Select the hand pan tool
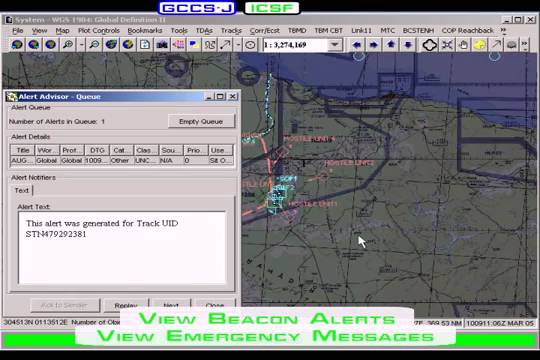This screenshot has width=540, height=360. (x=463, y=45)
